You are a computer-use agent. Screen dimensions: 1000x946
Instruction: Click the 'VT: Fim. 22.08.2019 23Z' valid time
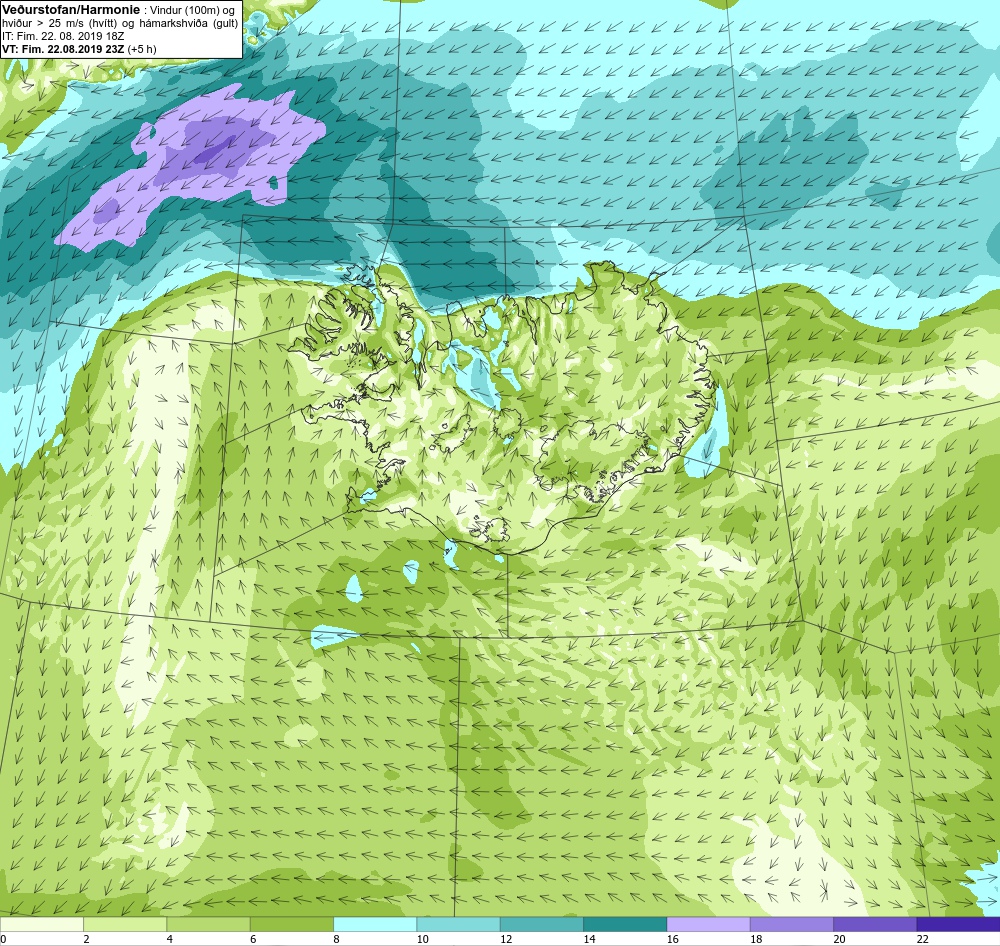click(x=64, y=49)
